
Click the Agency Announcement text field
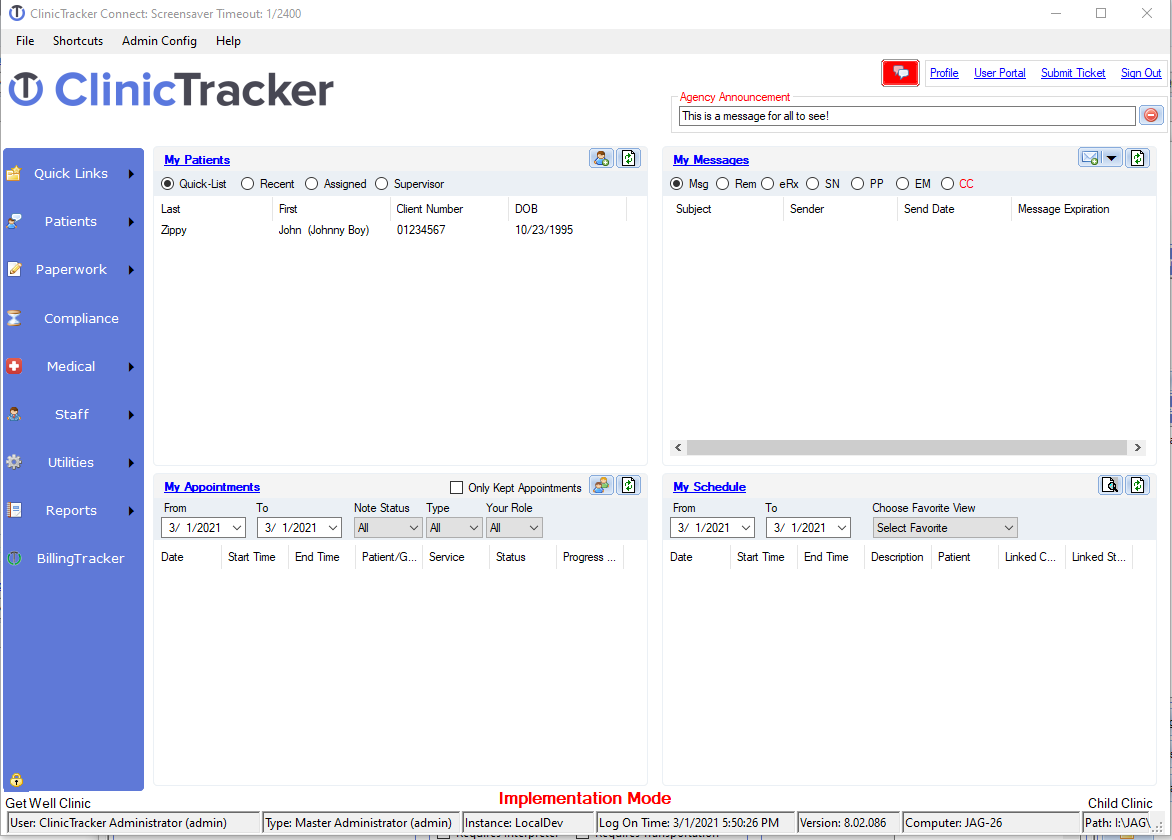point(907,116)
